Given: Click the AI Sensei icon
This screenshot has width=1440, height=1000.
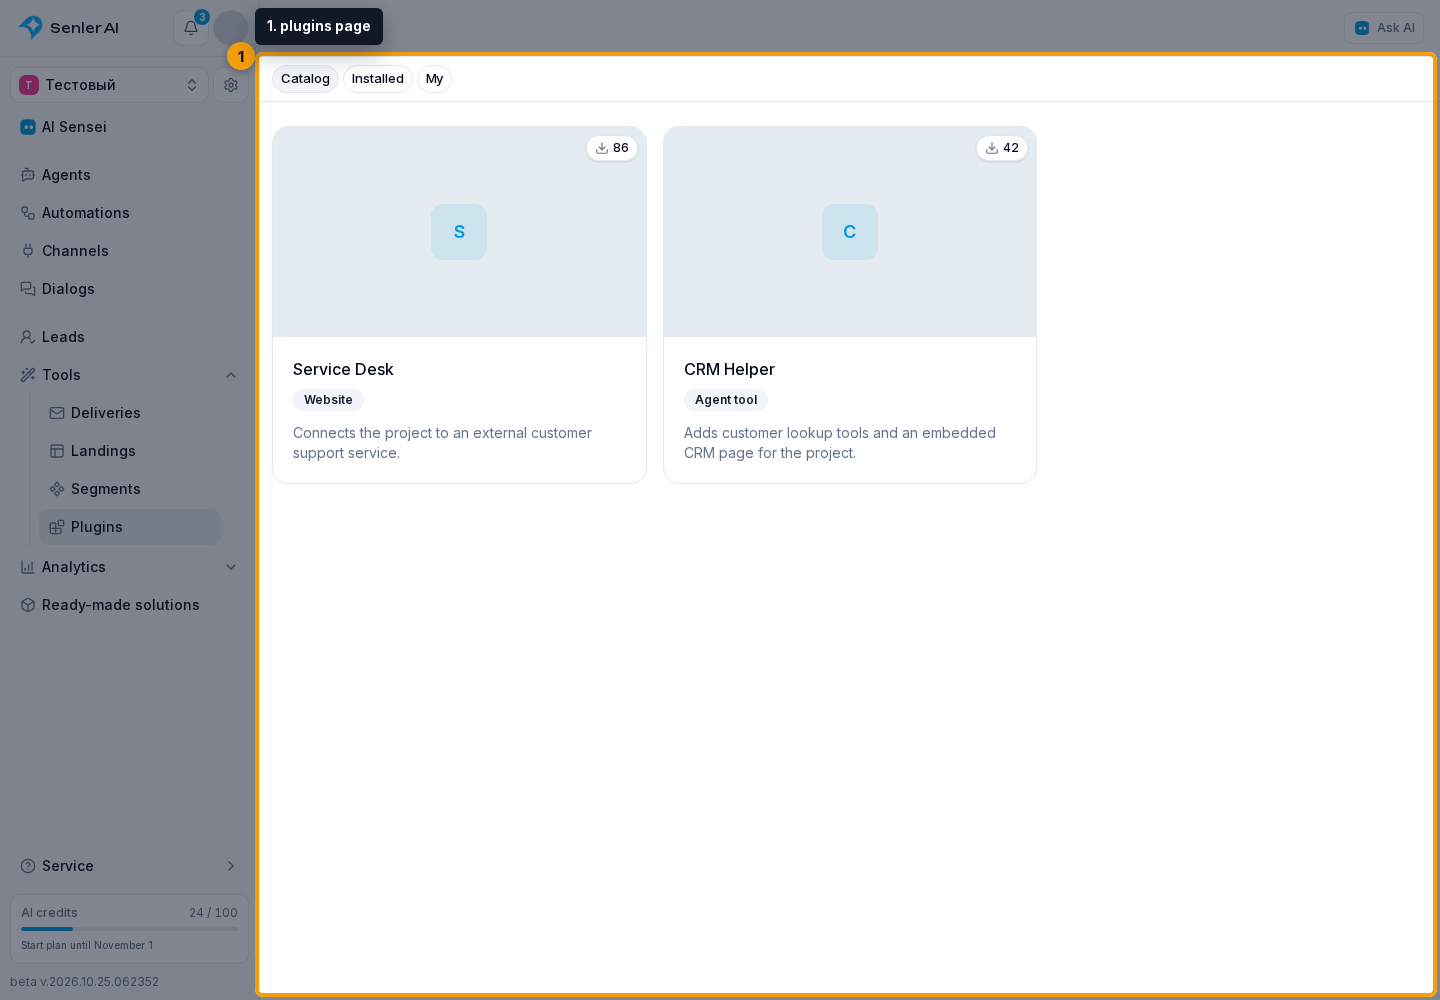Looking at the screenshot, I should pyautogui.click(x=28, y=127).
